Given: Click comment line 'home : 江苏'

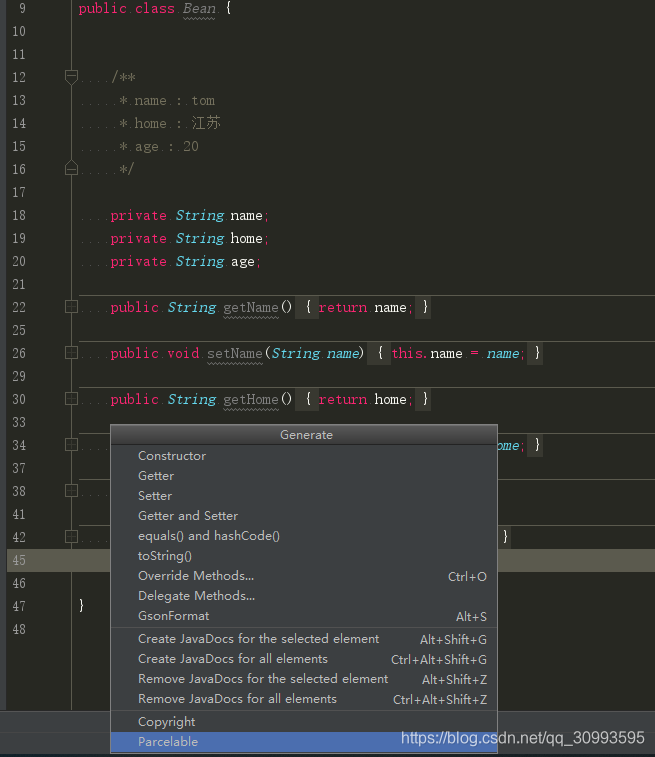Looking at the screenshot, I should (x=170, y=124).
